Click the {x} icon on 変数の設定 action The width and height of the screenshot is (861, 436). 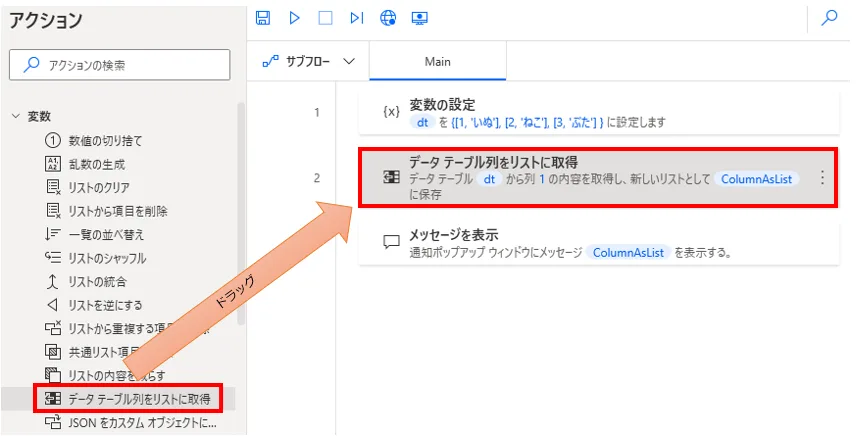coord(392,112)
